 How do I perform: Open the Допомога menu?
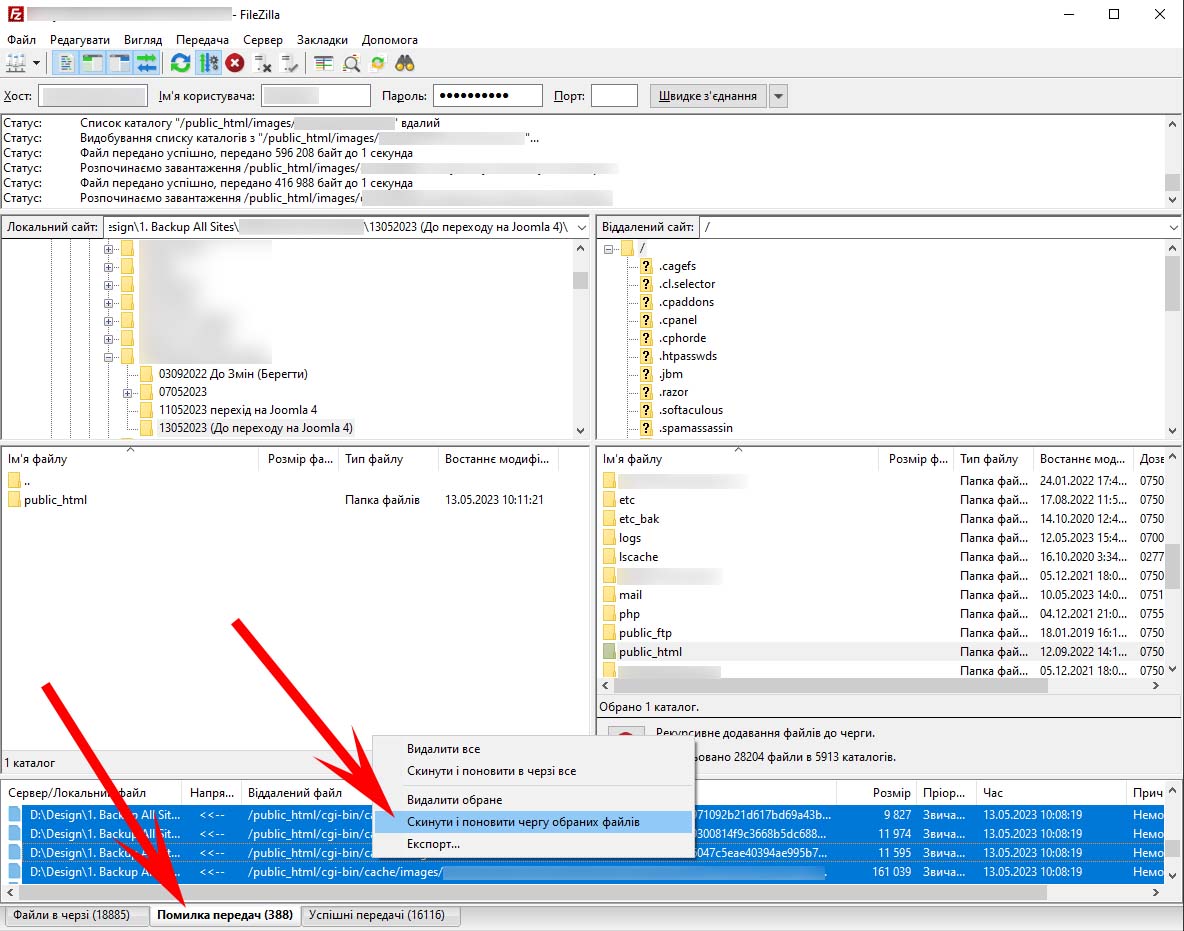(x=390, y=40)
